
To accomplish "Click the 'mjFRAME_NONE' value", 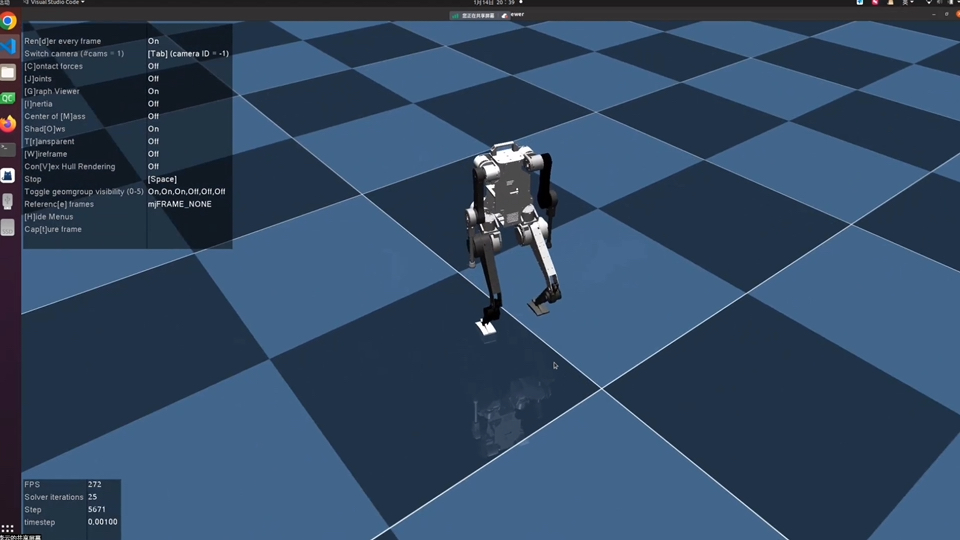I will [179, 204].
